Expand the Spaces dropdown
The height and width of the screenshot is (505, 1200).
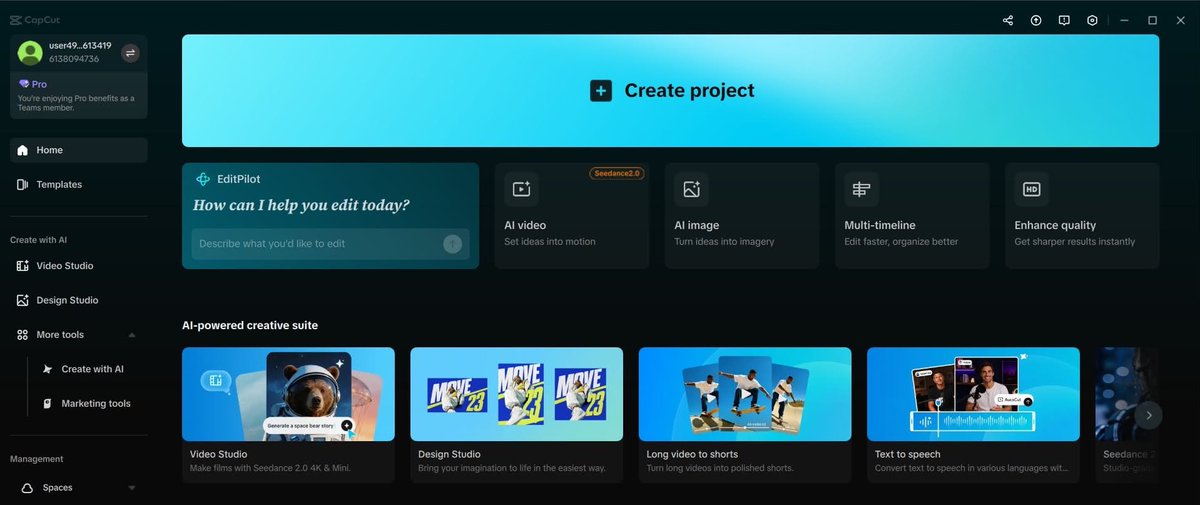point(132,488)
